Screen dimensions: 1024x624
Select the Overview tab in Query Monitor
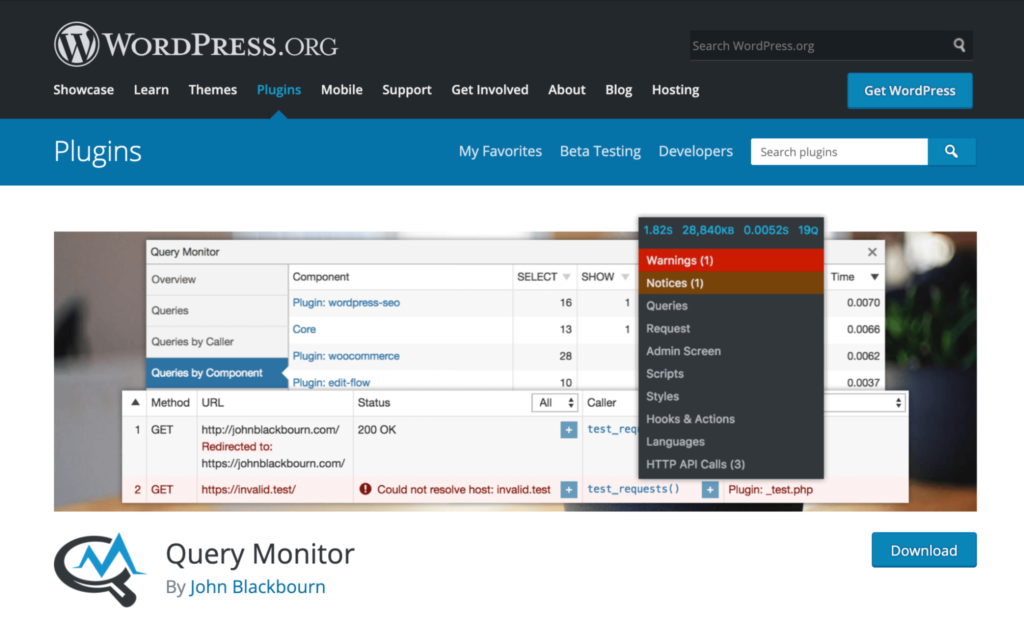(217, 279)
